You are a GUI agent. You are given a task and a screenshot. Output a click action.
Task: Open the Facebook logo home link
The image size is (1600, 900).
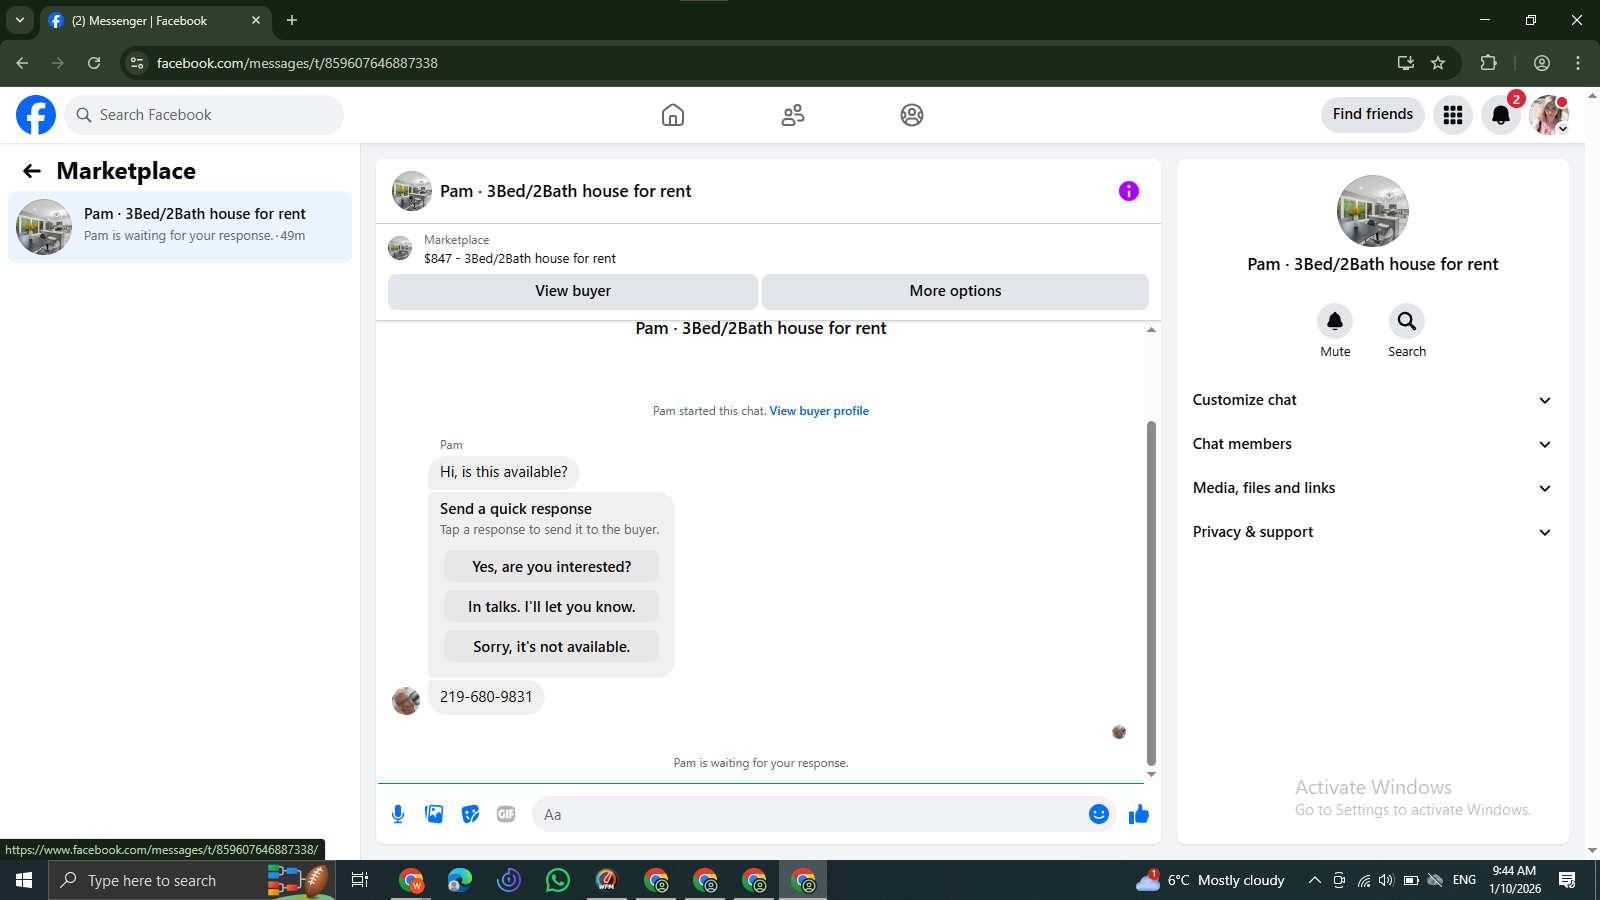tap(36, 115)
